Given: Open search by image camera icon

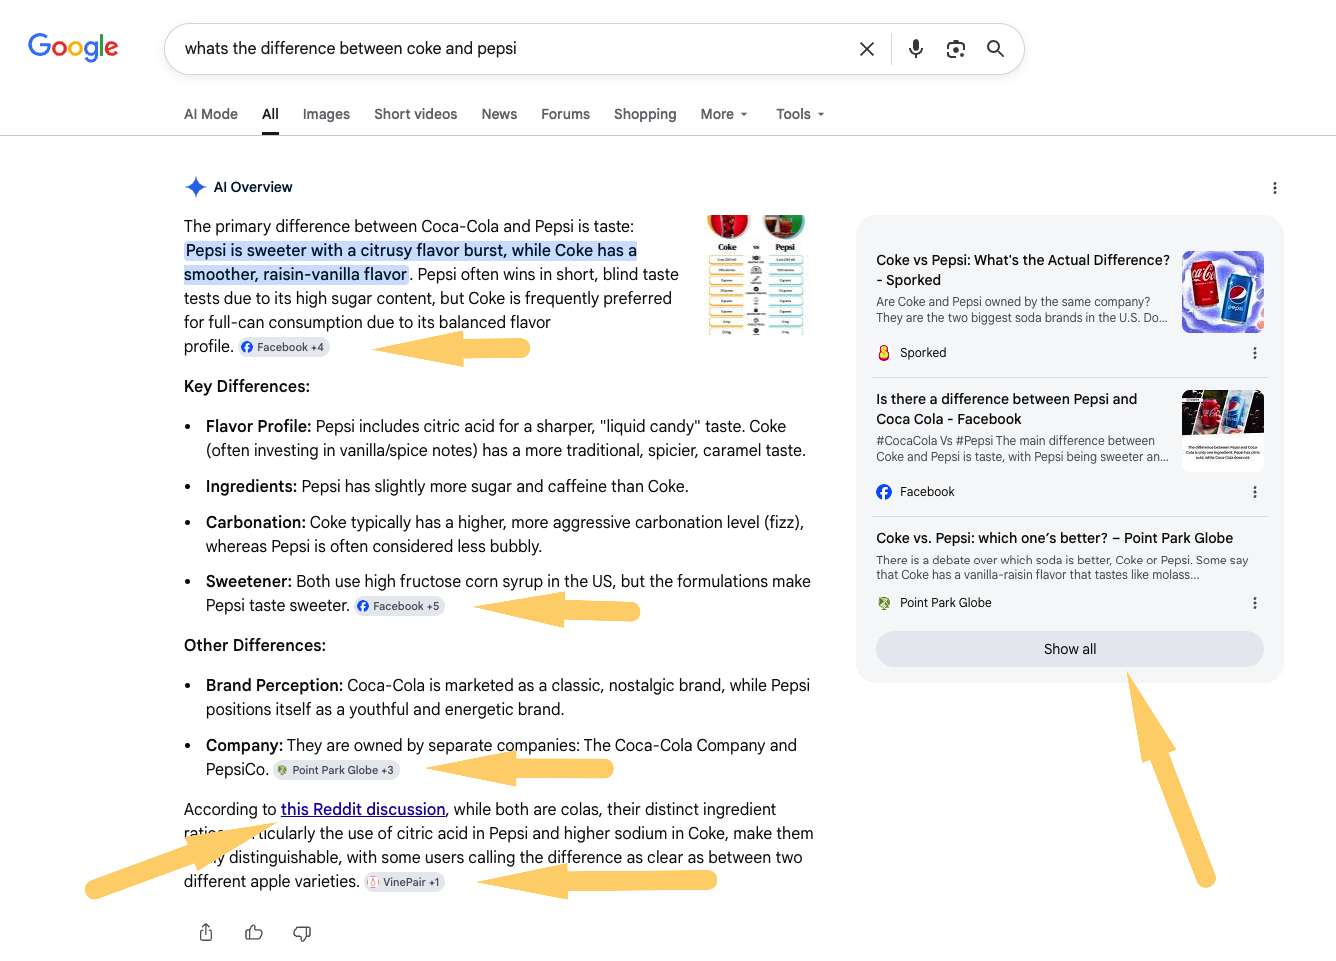Looking at the screenshot, I should pyautogui.click(x=956, y=49).
